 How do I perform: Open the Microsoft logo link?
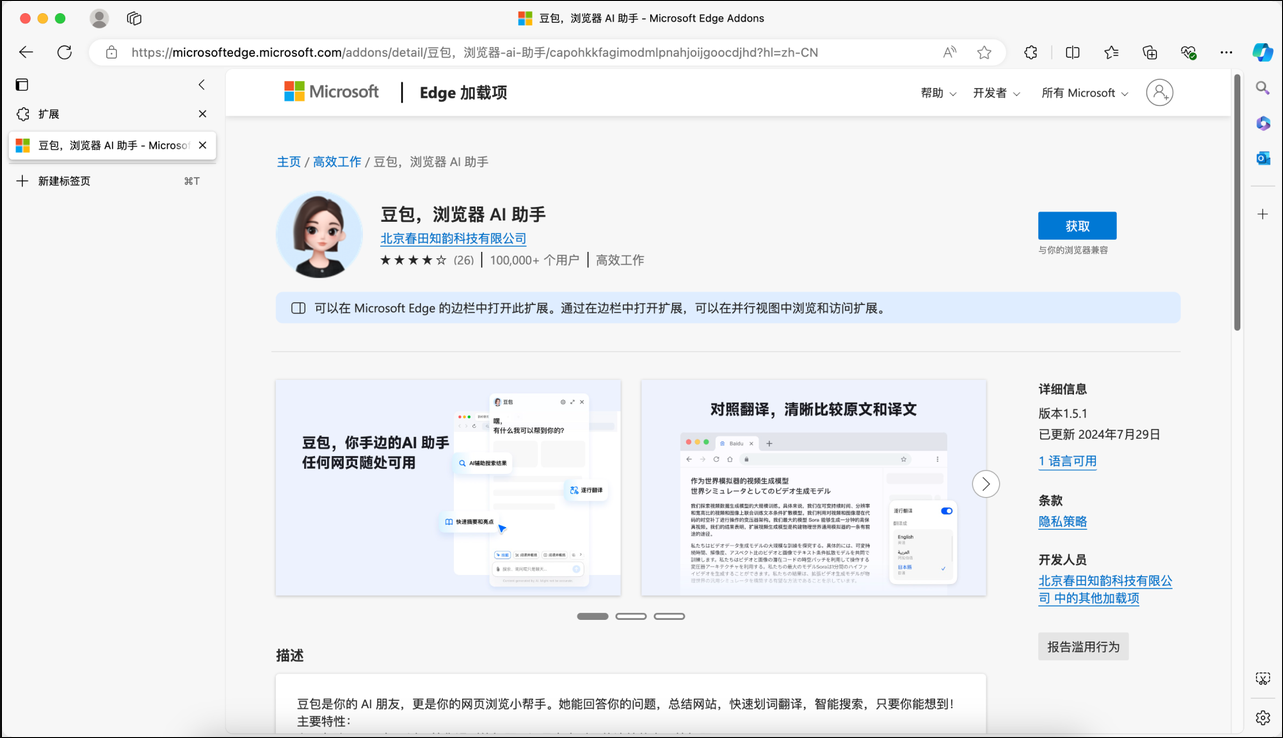[x=331, y=92]
